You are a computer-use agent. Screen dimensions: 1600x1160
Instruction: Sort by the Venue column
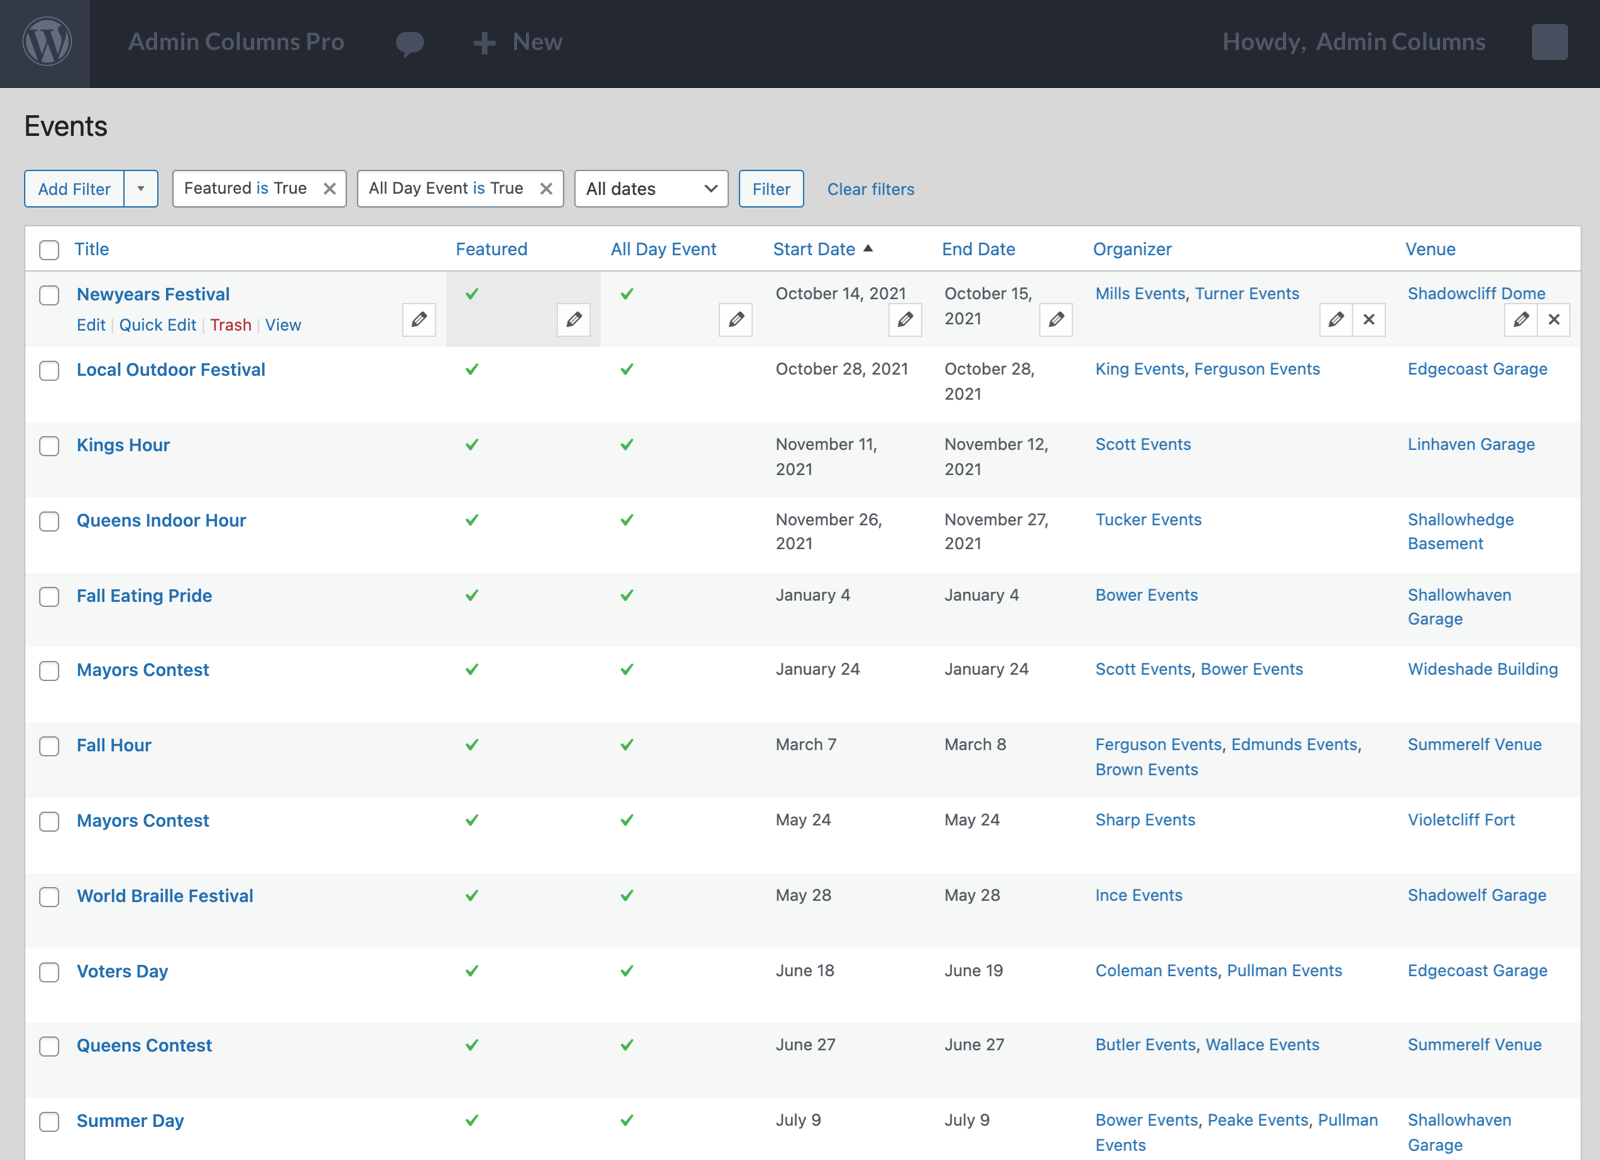tap(1430, 249)
